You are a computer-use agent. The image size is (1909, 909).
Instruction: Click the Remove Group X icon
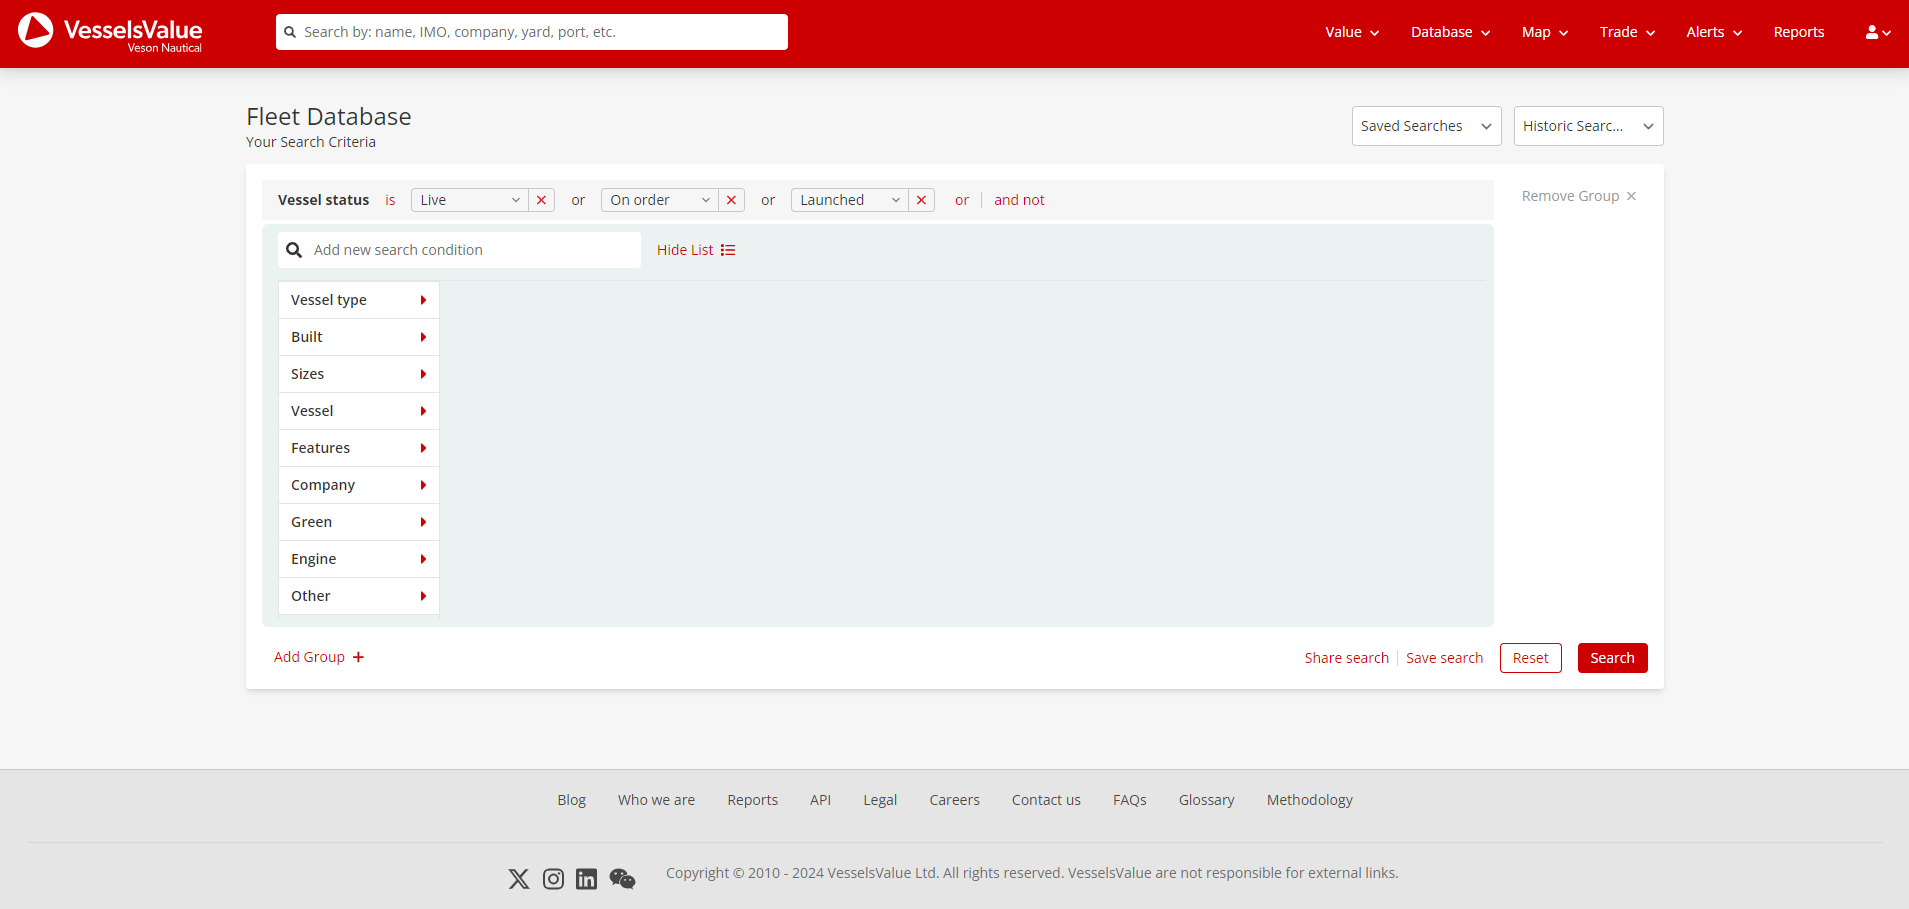[1630, 196]
